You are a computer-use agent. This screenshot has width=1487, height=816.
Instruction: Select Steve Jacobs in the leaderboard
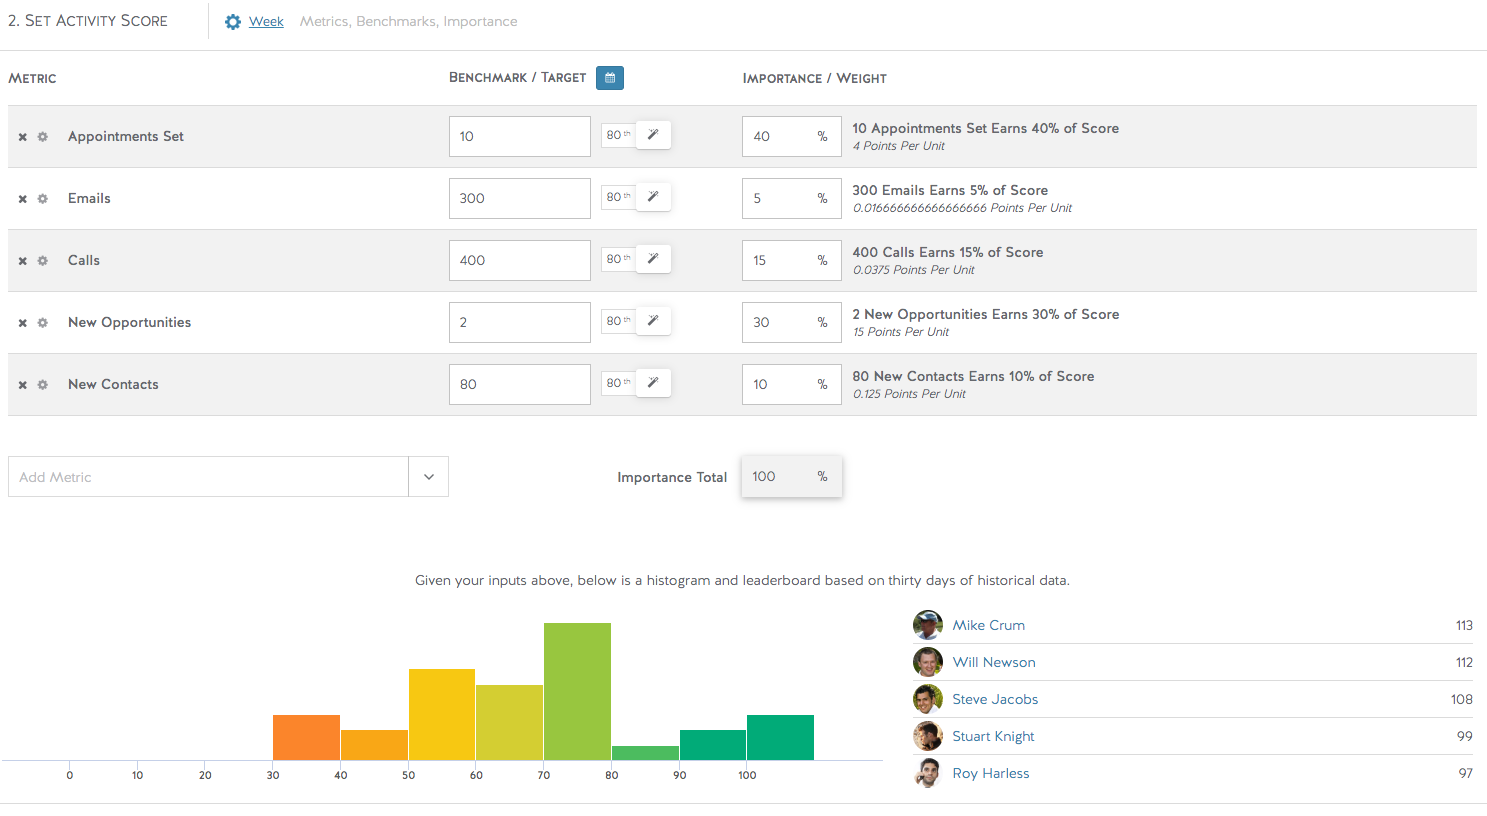pos(995,700)
